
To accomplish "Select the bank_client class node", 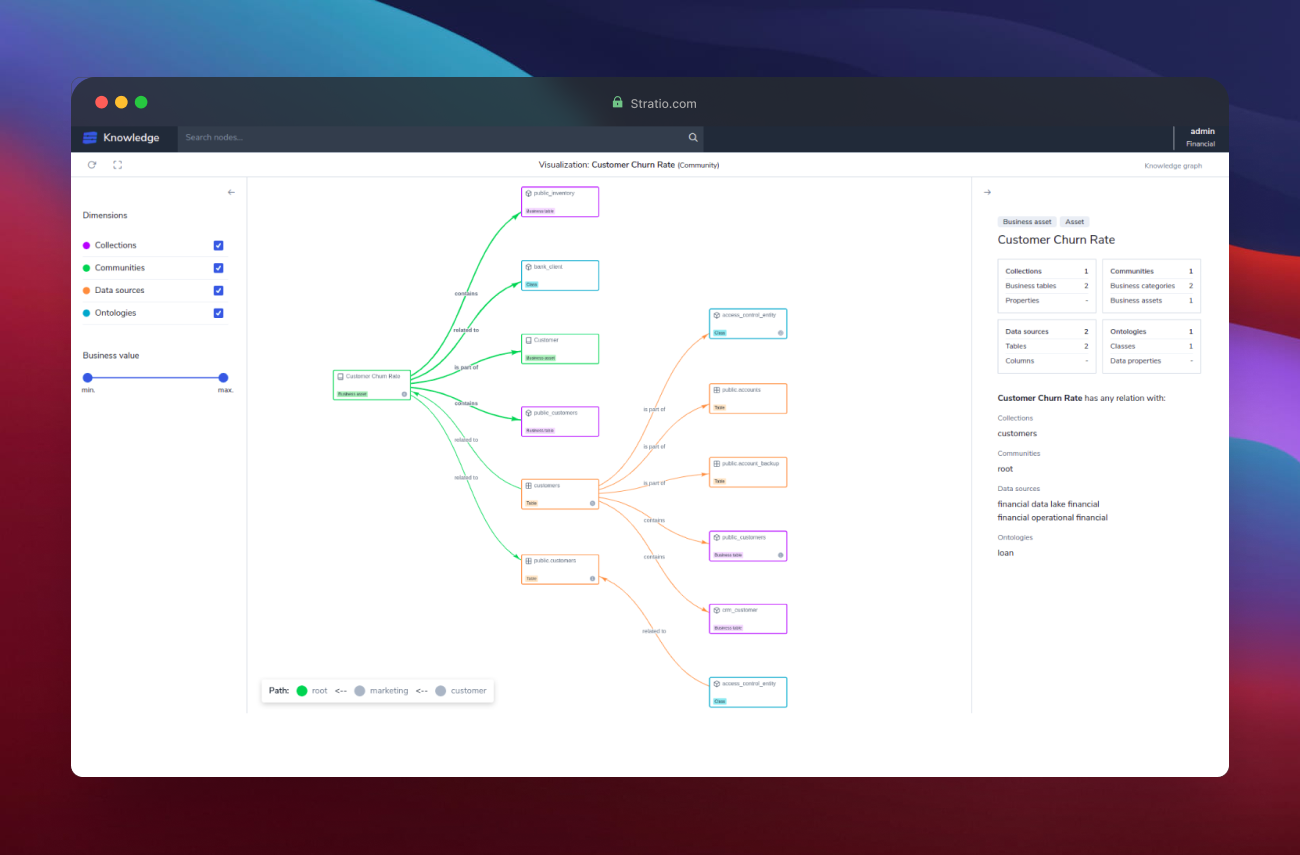I will point(559,275).
